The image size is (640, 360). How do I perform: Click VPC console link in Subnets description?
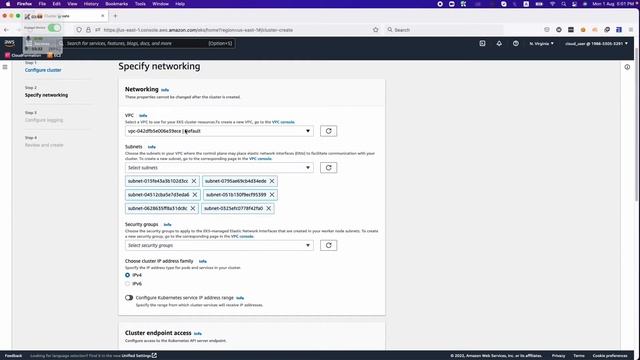(x=260, y=158)
